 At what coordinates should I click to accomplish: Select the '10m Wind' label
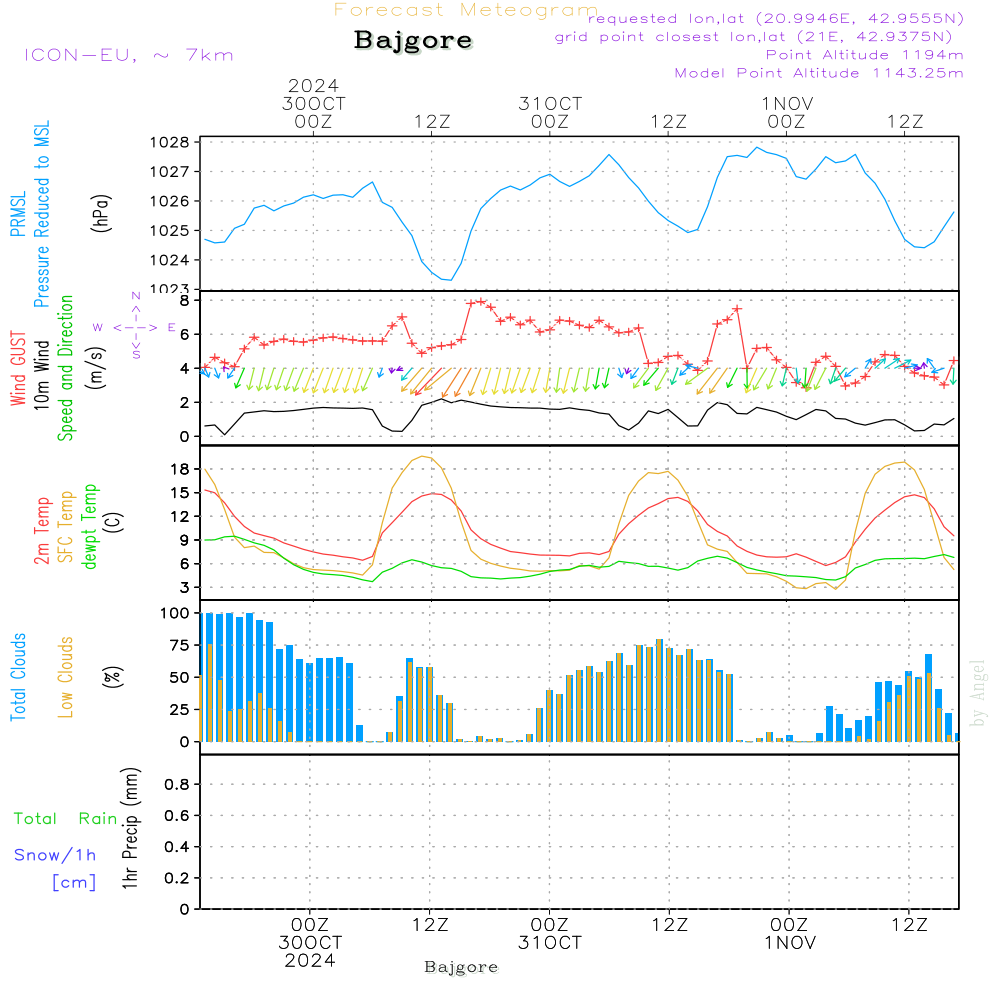click(41, 375)
